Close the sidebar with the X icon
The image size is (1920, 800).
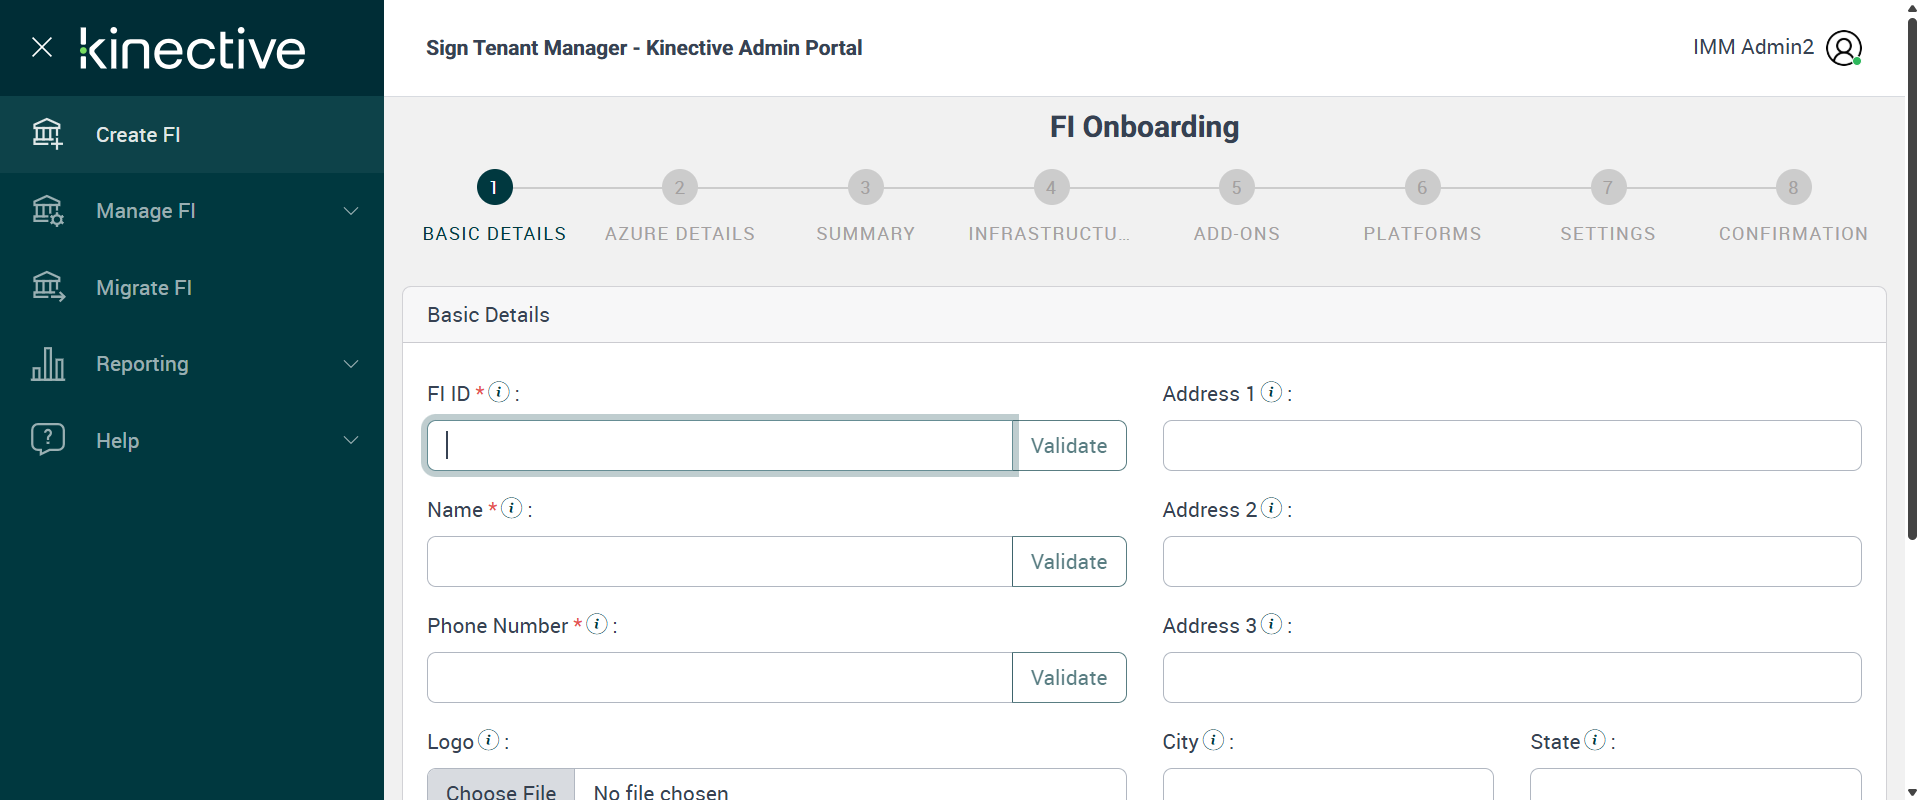pyautogui.click(x=42, y=47)
